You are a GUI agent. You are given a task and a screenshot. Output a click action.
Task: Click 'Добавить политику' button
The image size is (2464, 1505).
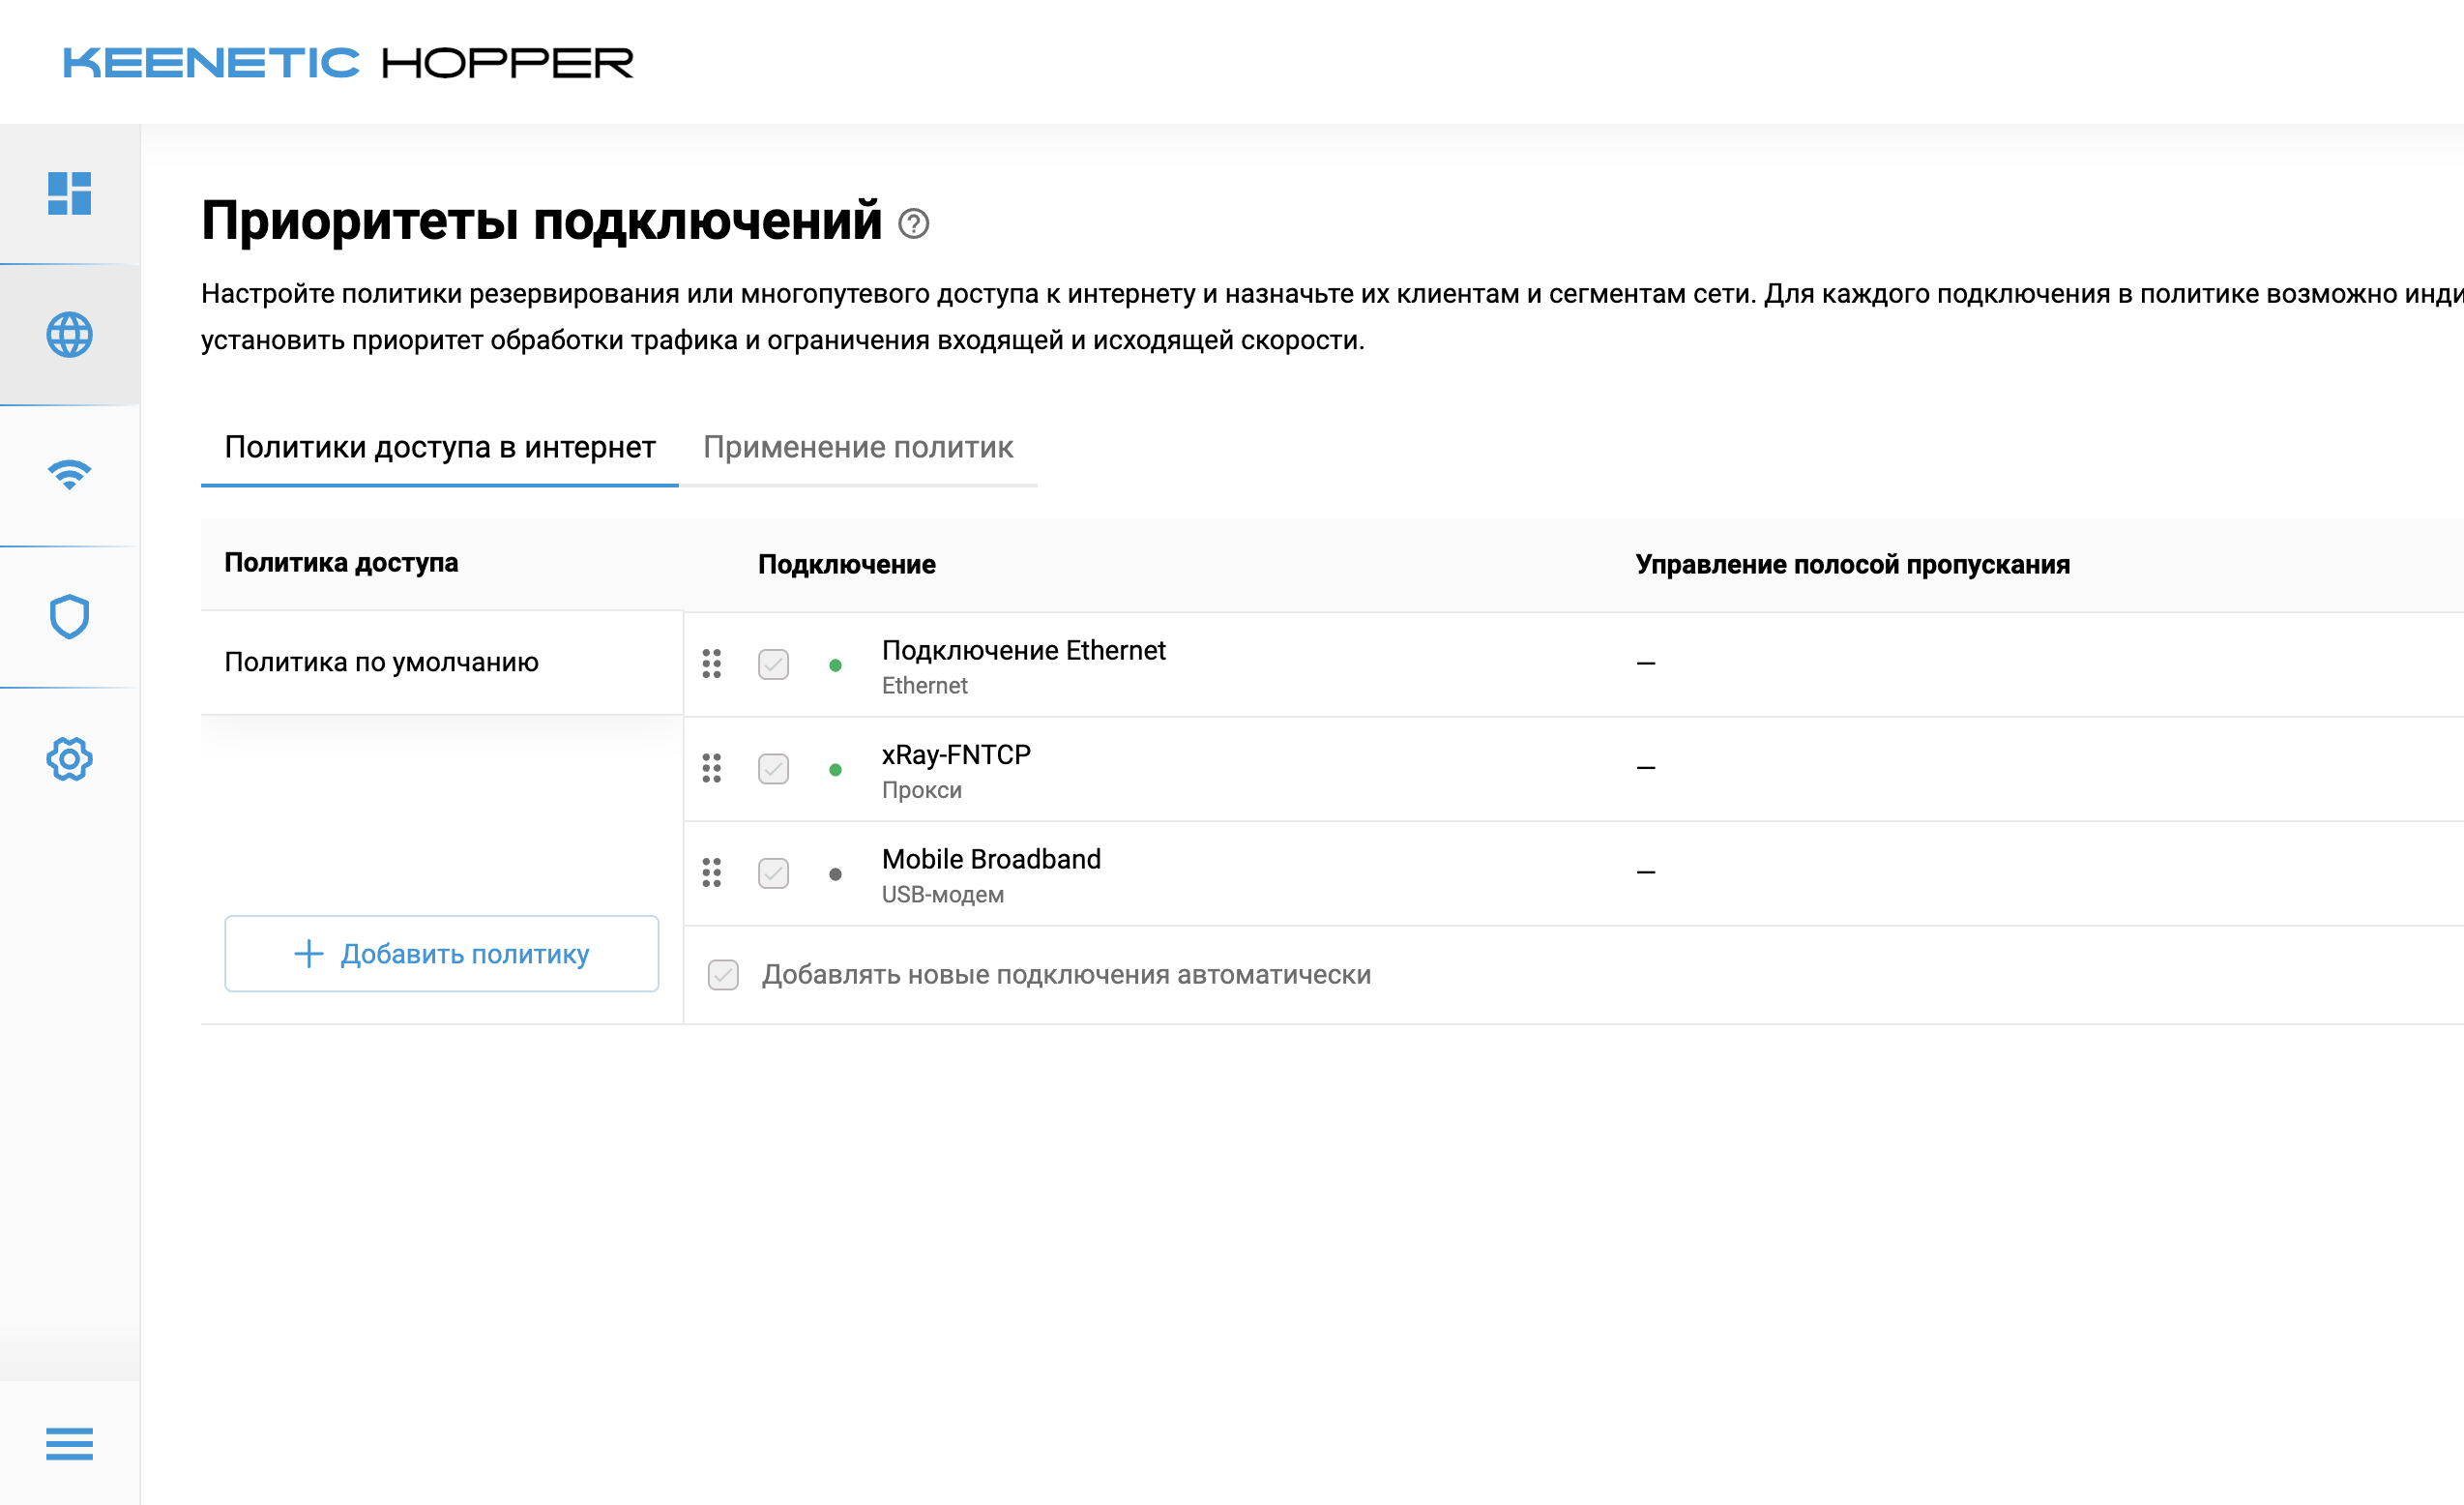[441, 954]
